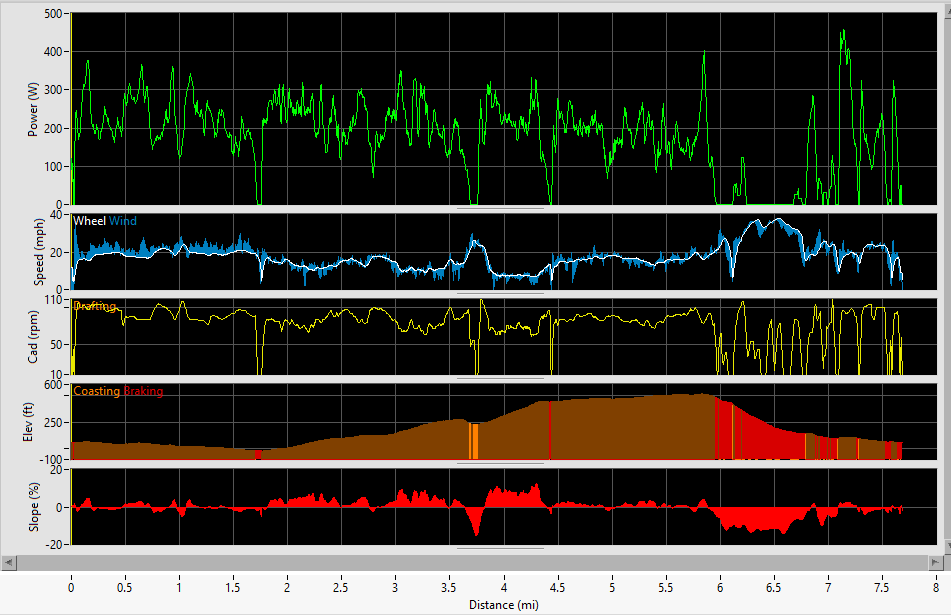This screenshot has width=951, height=615.
Task: Grab the splitter handle below the Power chart
Action: 500,208
